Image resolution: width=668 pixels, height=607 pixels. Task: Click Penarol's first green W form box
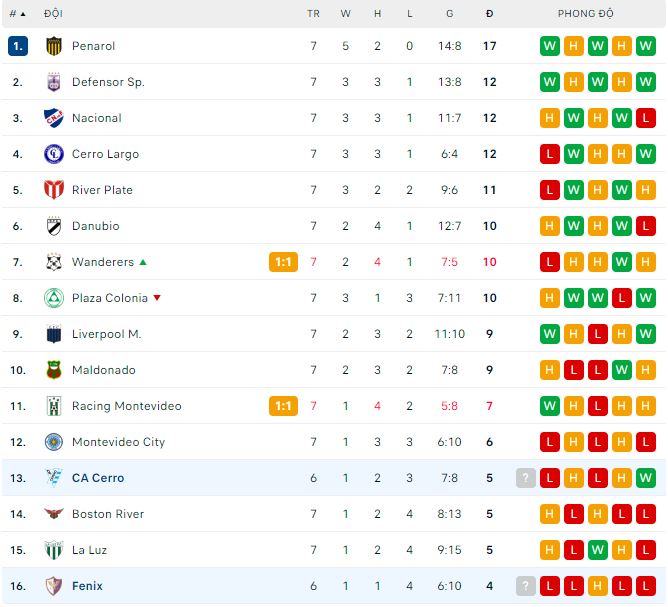click(x=550, y=46)
